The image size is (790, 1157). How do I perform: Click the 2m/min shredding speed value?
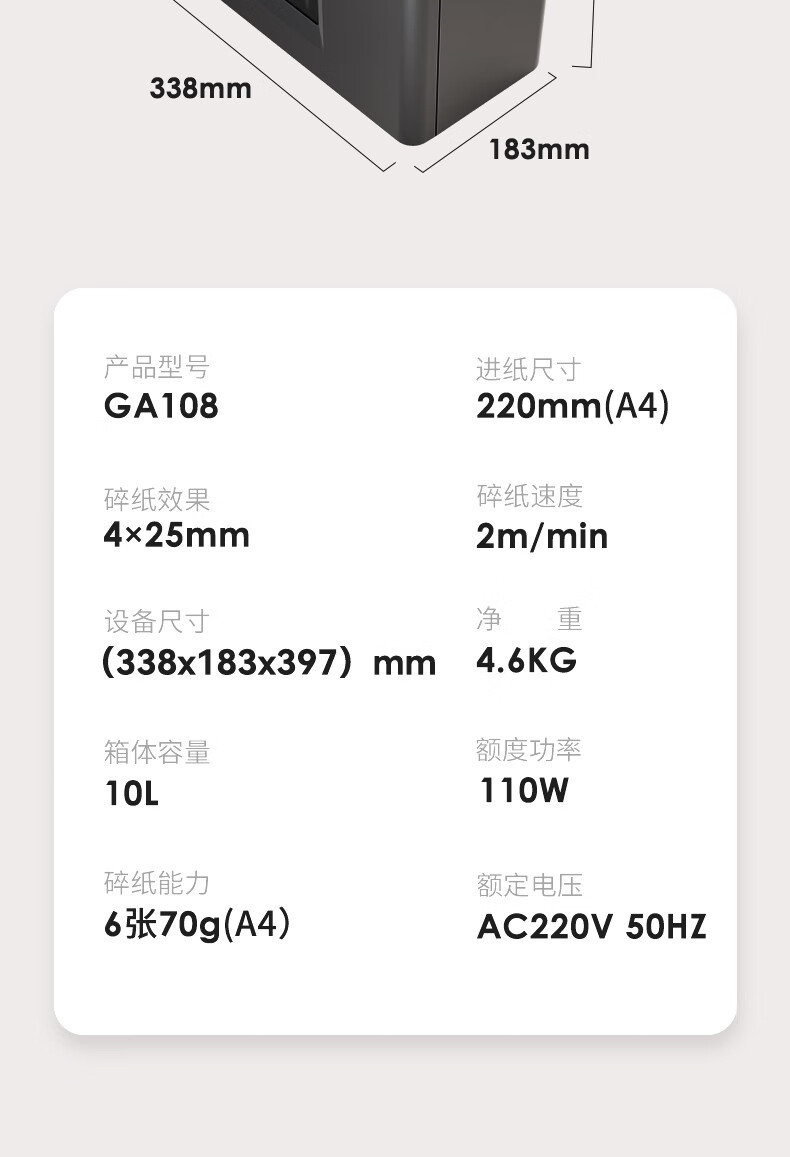click(x=541, y=536)
